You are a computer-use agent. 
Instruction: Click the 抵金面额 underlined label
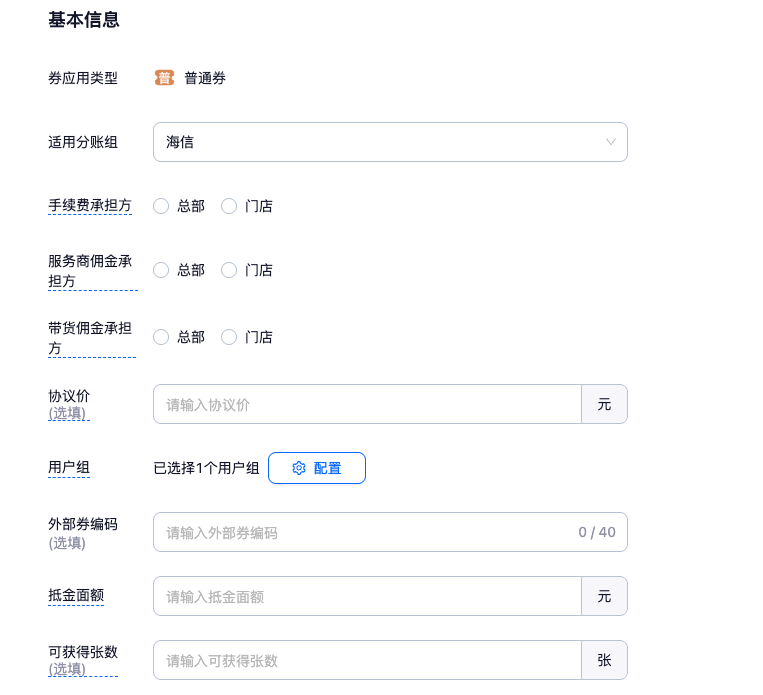click(76, 596)
